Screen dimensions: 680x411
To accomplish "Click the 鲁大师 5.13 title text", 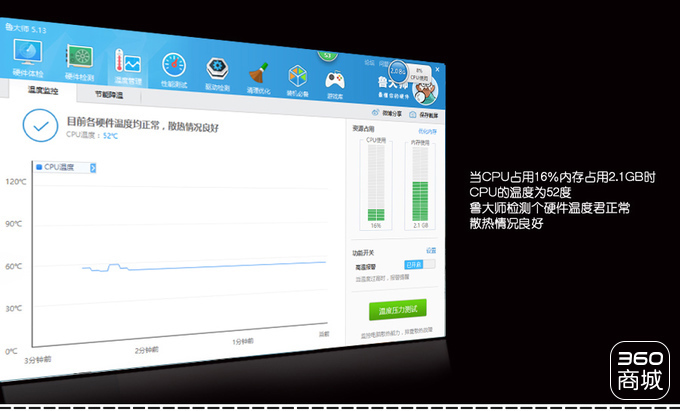I will 26,28.
